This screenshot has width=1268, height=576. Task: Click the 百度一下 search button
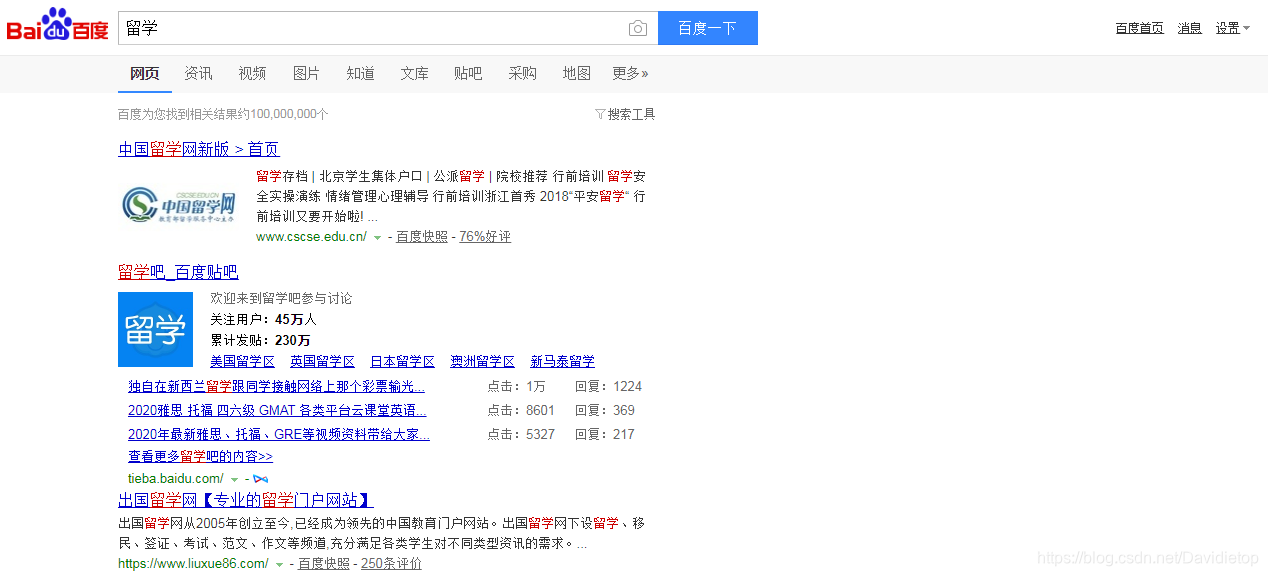(x=708, y=28)
